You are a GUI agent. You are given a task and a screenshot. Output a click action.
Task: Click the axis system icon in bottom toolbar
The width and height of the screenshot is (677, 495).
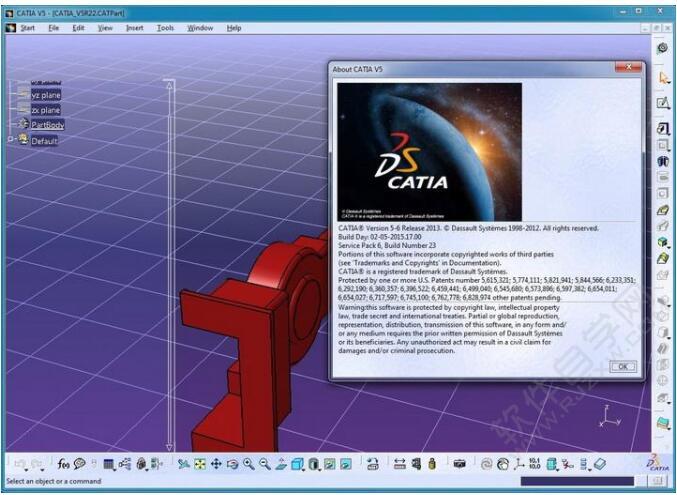519,464
